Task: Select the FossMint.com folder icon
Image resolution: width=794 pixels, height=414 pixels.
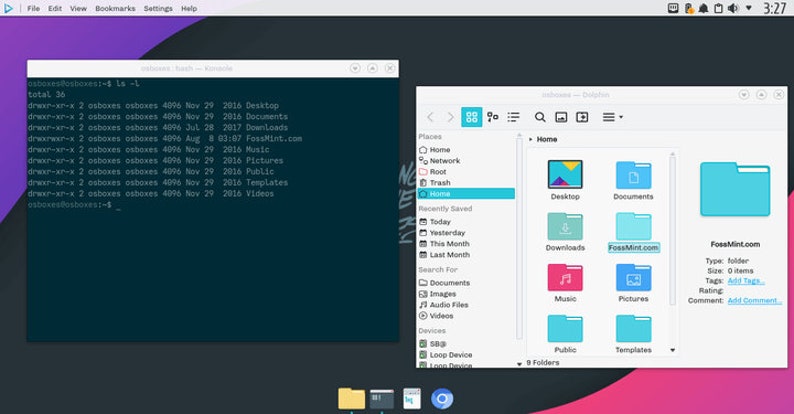Action: (x=633, y=226)
